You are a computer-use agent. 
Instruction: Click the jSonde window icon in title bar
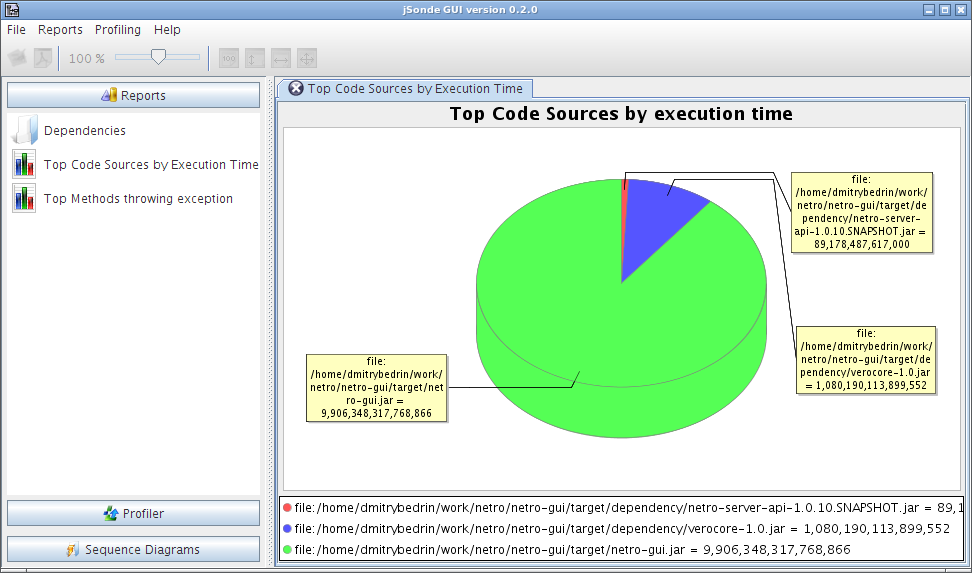click(12, 9)
